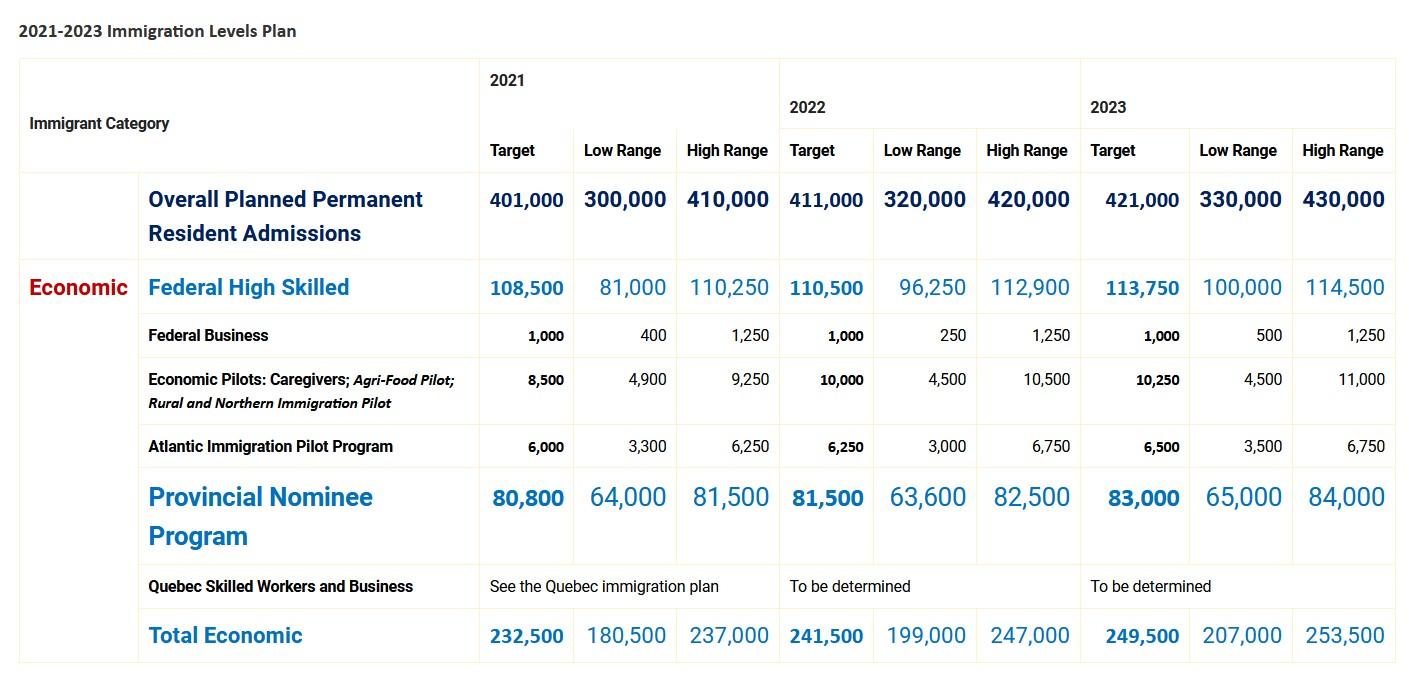
Task: Select the 80,800 Provincial Nominee target cell
Action: pos(527,498)
